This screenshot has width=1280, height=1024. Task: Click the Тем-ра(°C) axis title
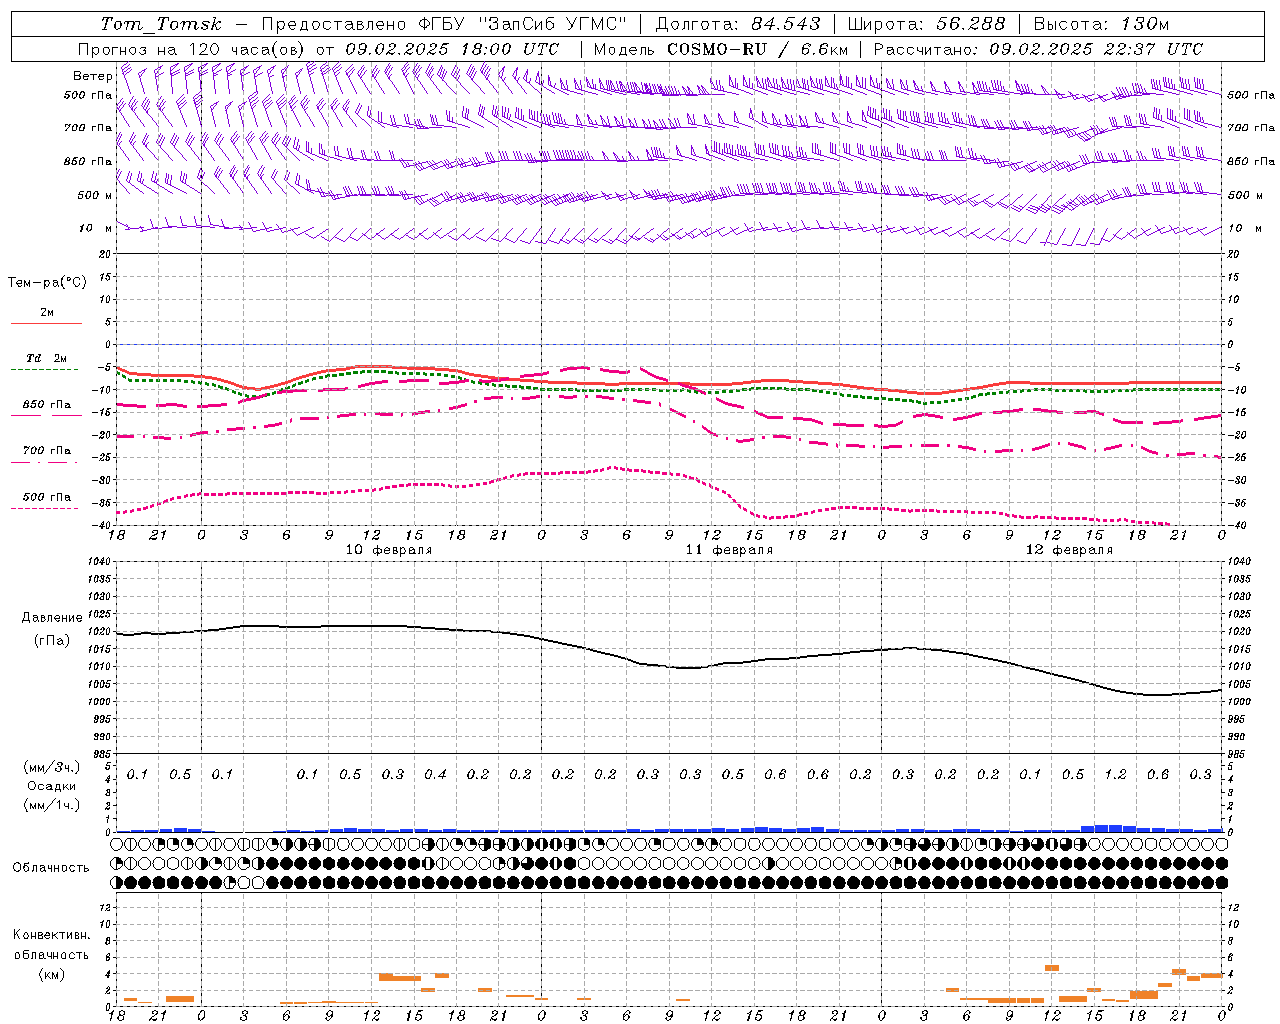[47, 283]
